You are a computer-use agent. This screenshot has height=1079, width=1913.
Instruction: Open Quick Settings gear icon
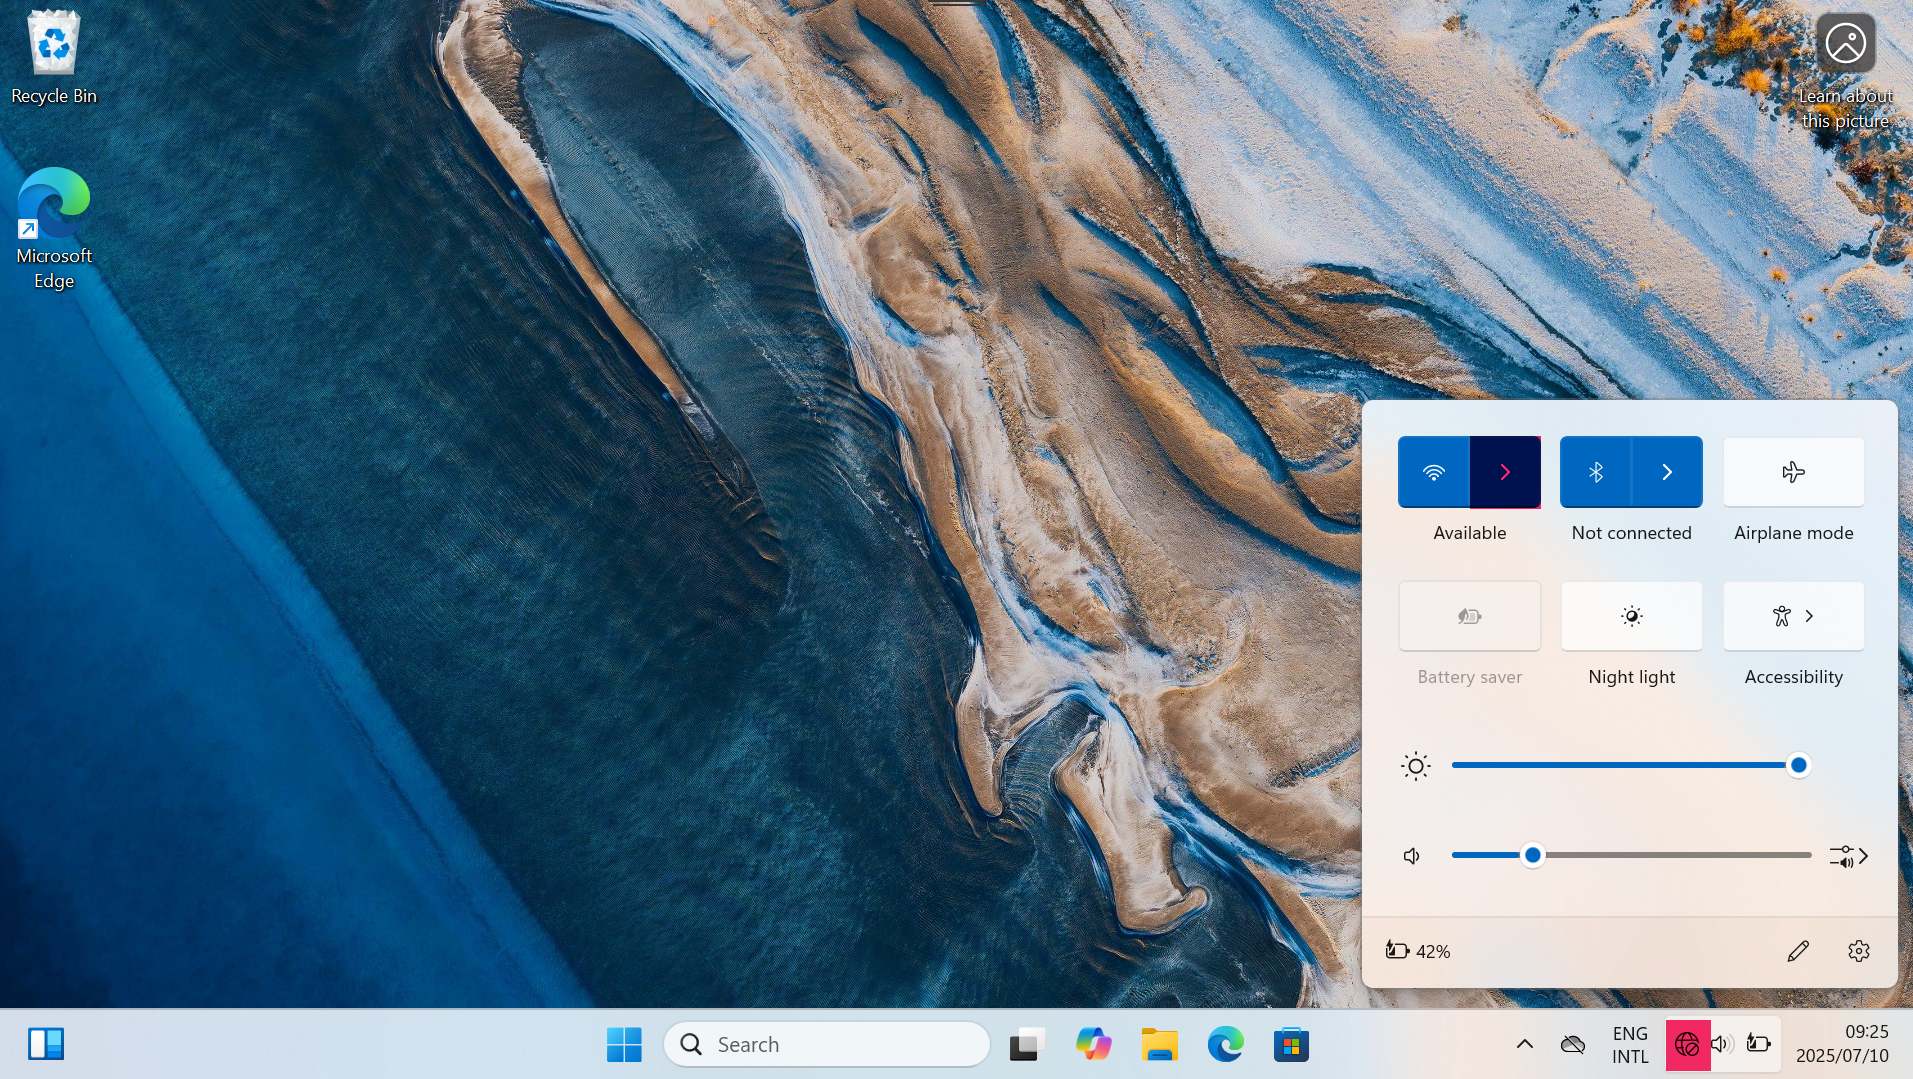point(1858,951)
